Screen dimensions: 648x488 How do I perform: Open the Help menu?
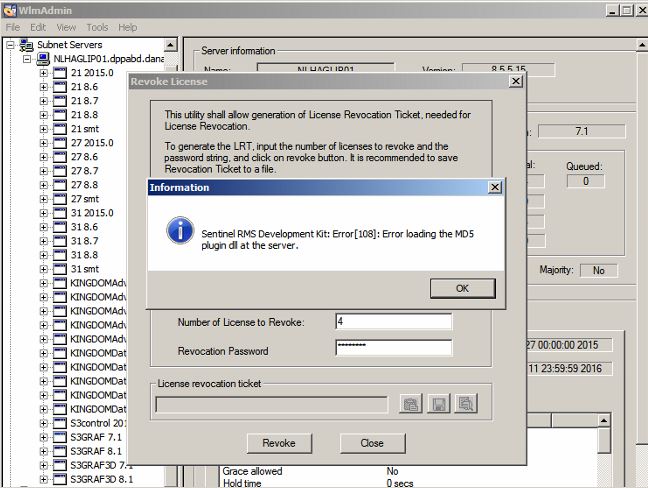(x=128, y=27)
